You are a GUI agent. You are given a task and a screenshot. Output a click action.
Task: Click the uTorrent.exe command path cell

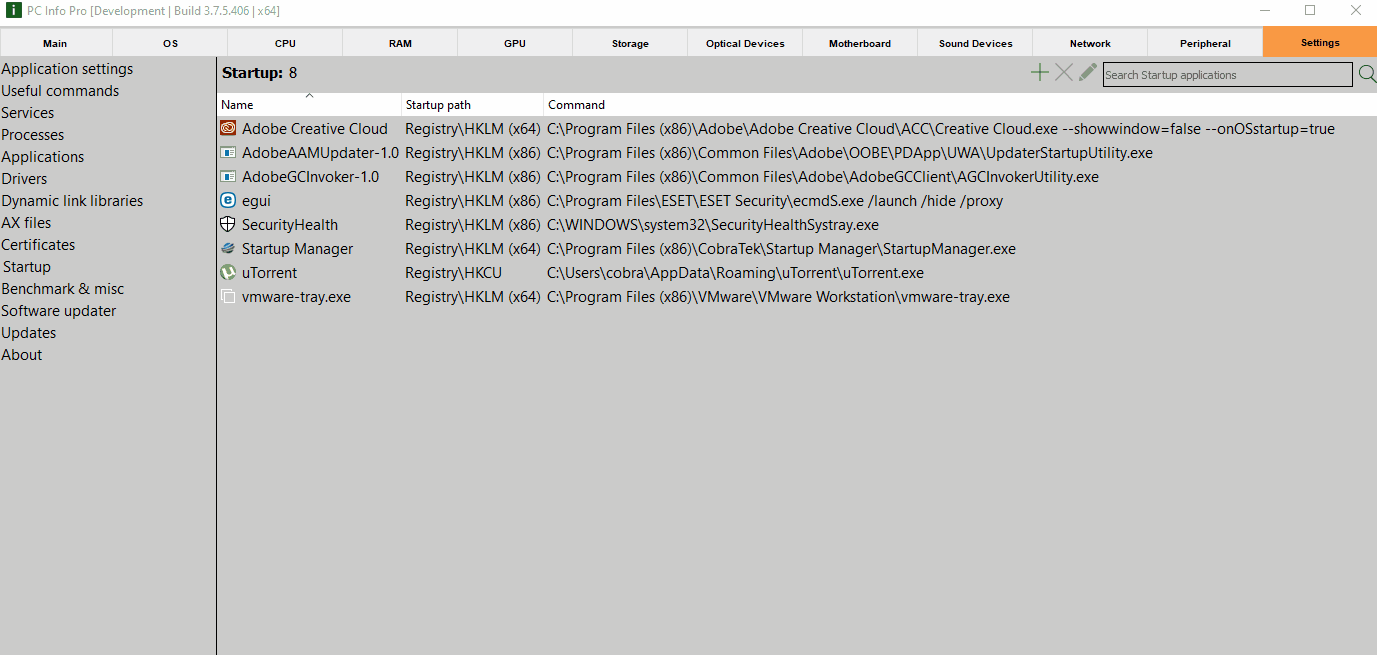735,273
